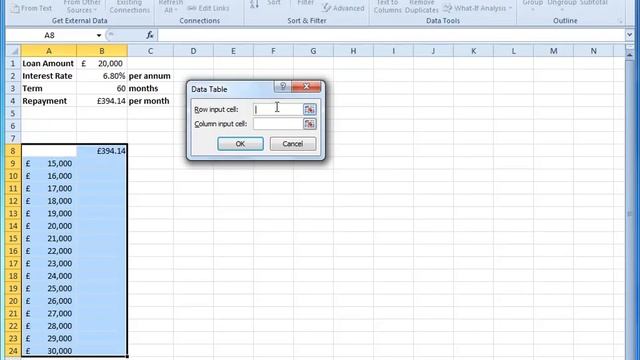Click the insert function fx icon

click(x=150, y=36)
